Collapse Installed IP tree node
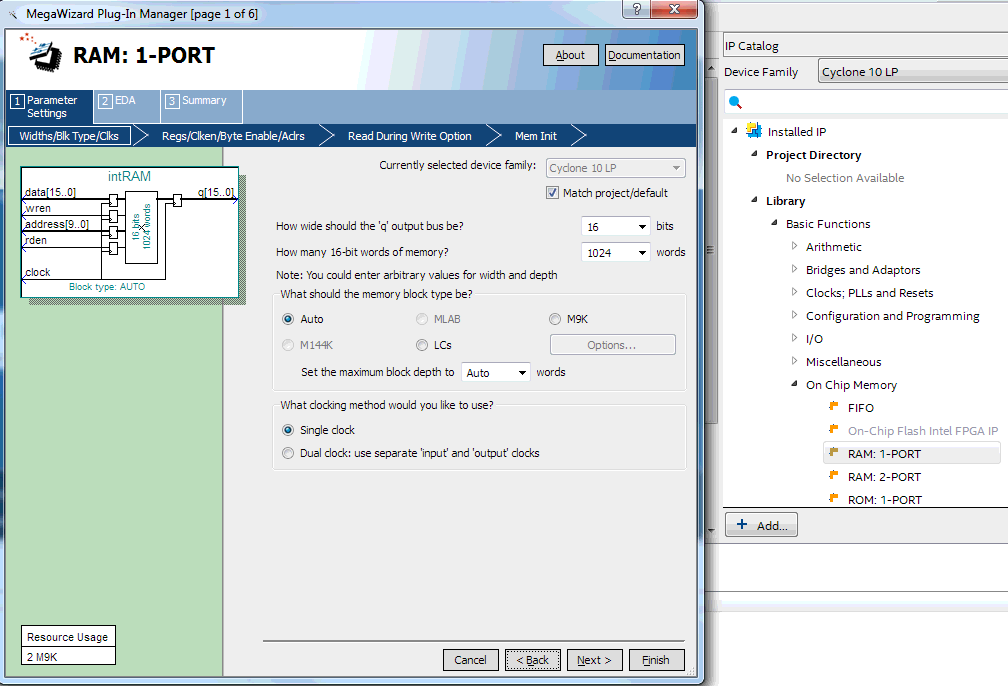 click(734, 131)
